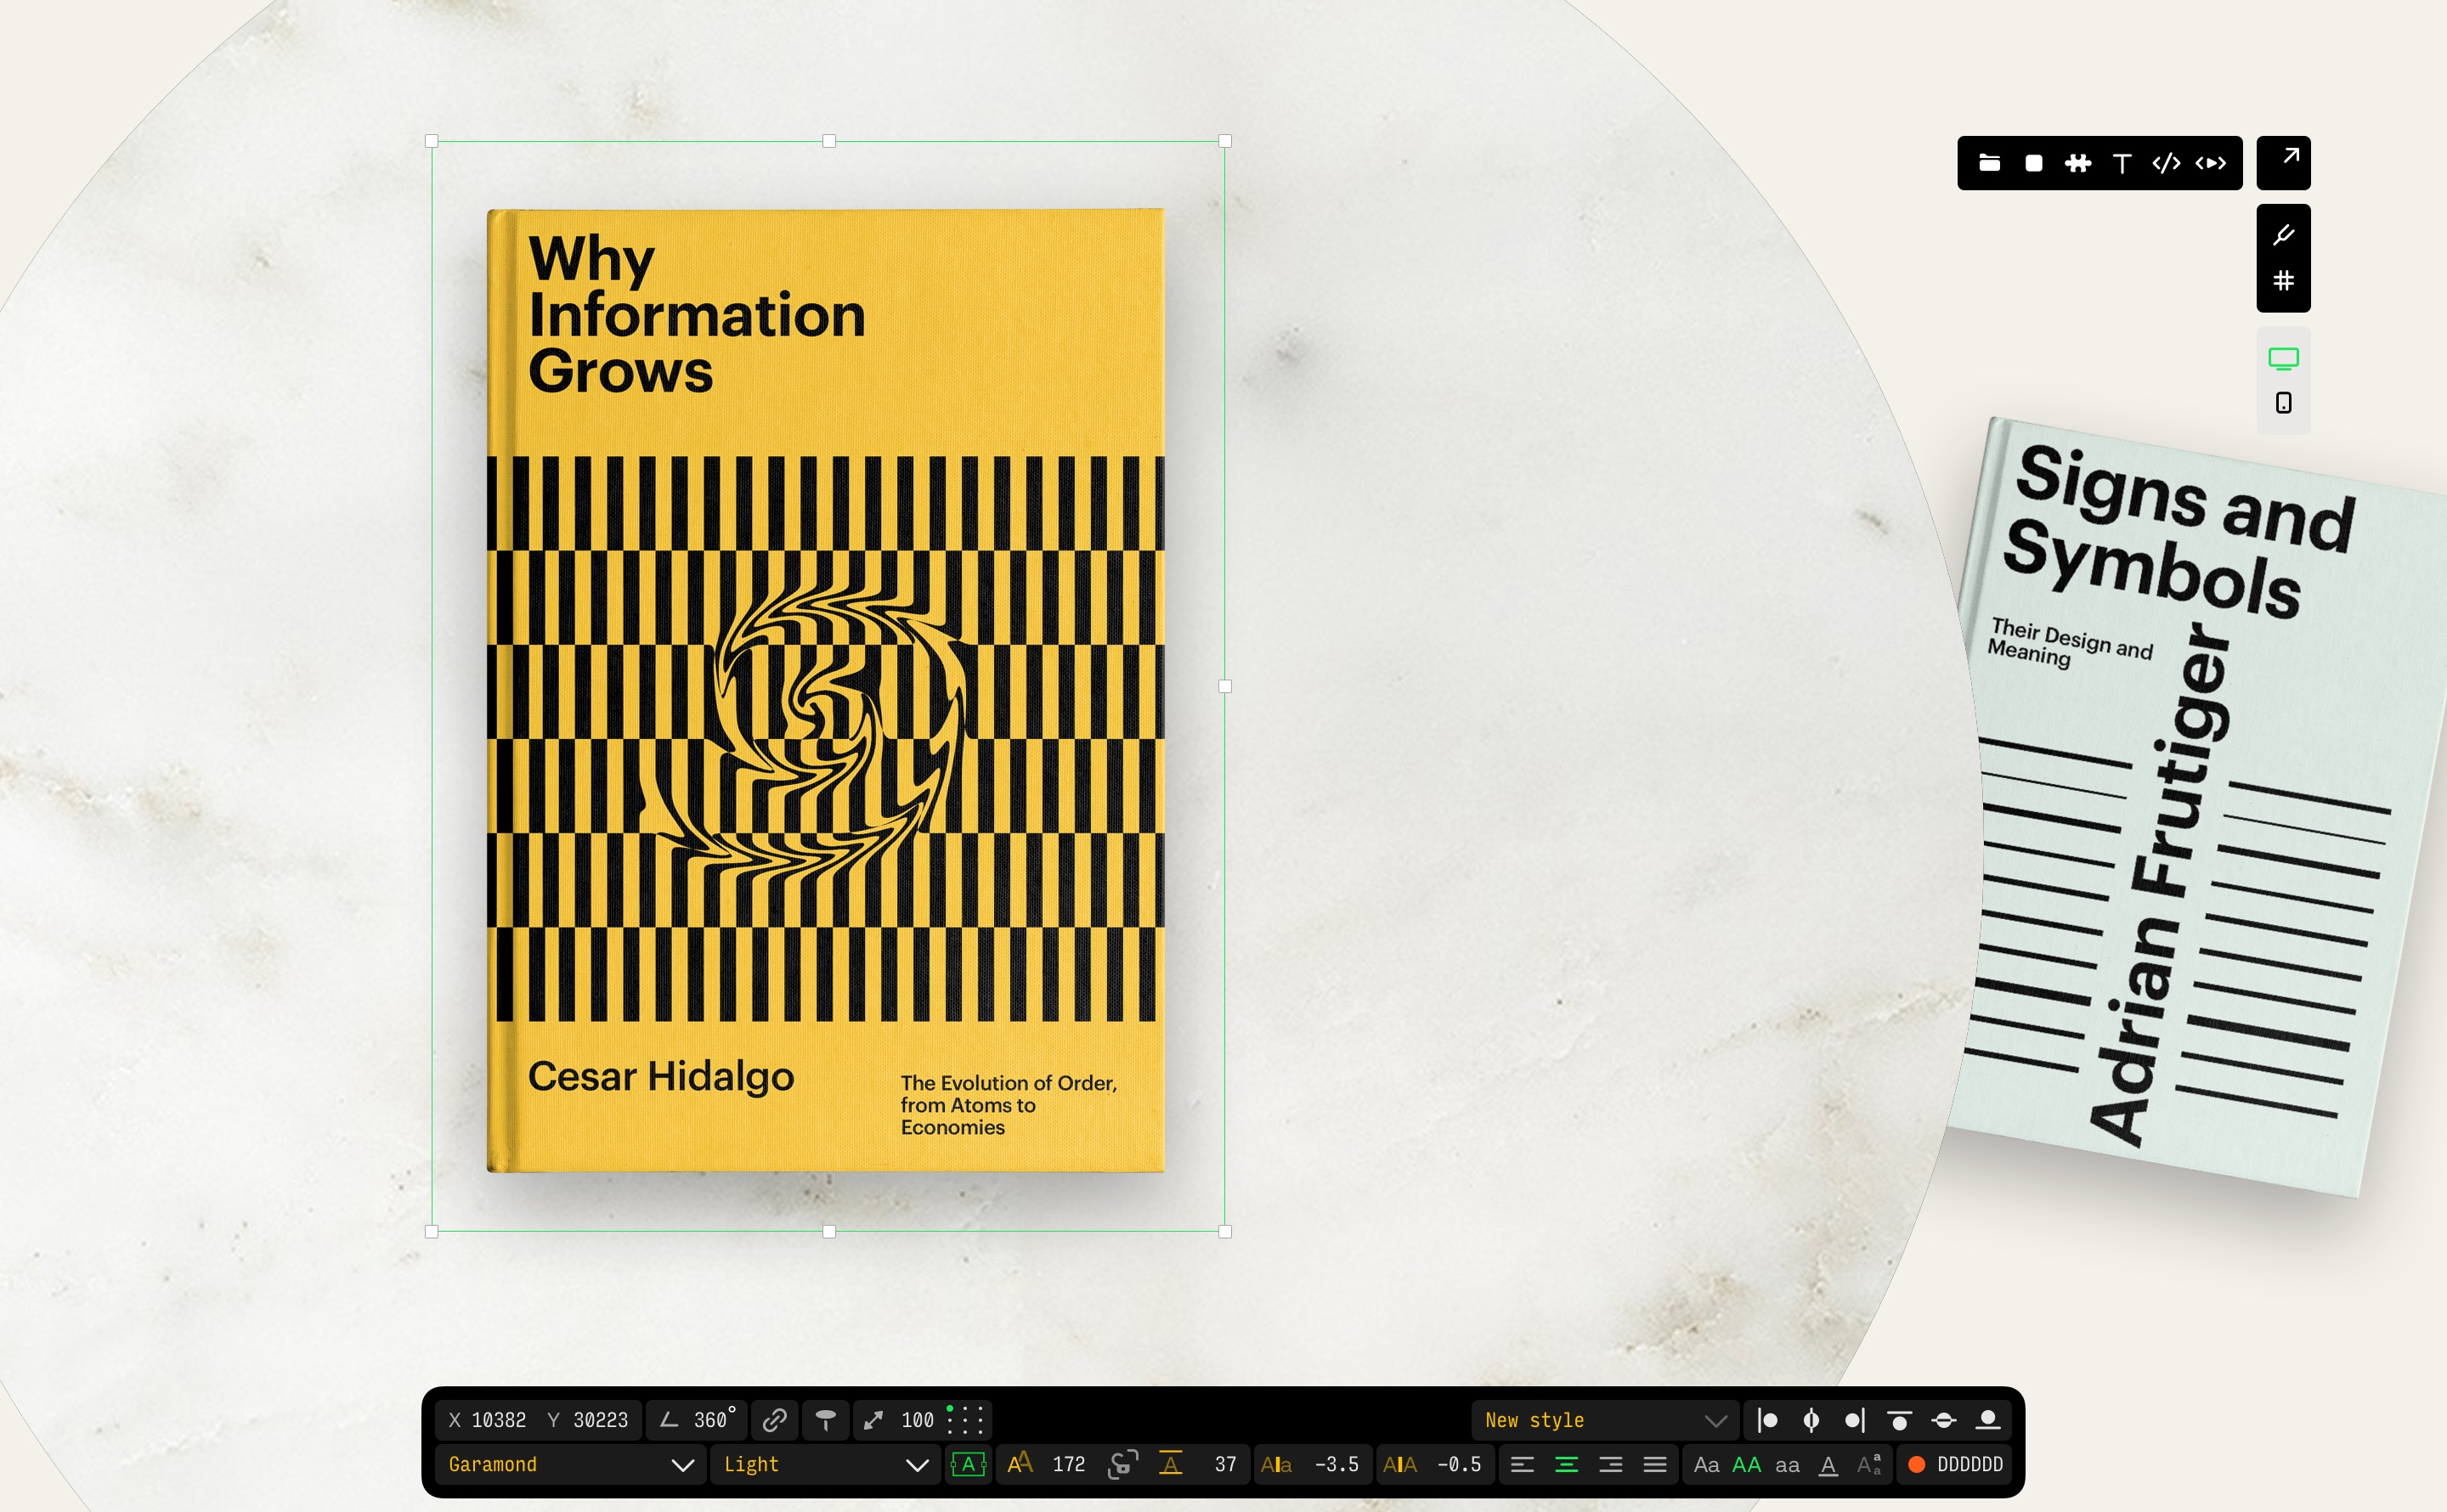Click the diagonal arrow expand button

click(x=2283, y=162)
